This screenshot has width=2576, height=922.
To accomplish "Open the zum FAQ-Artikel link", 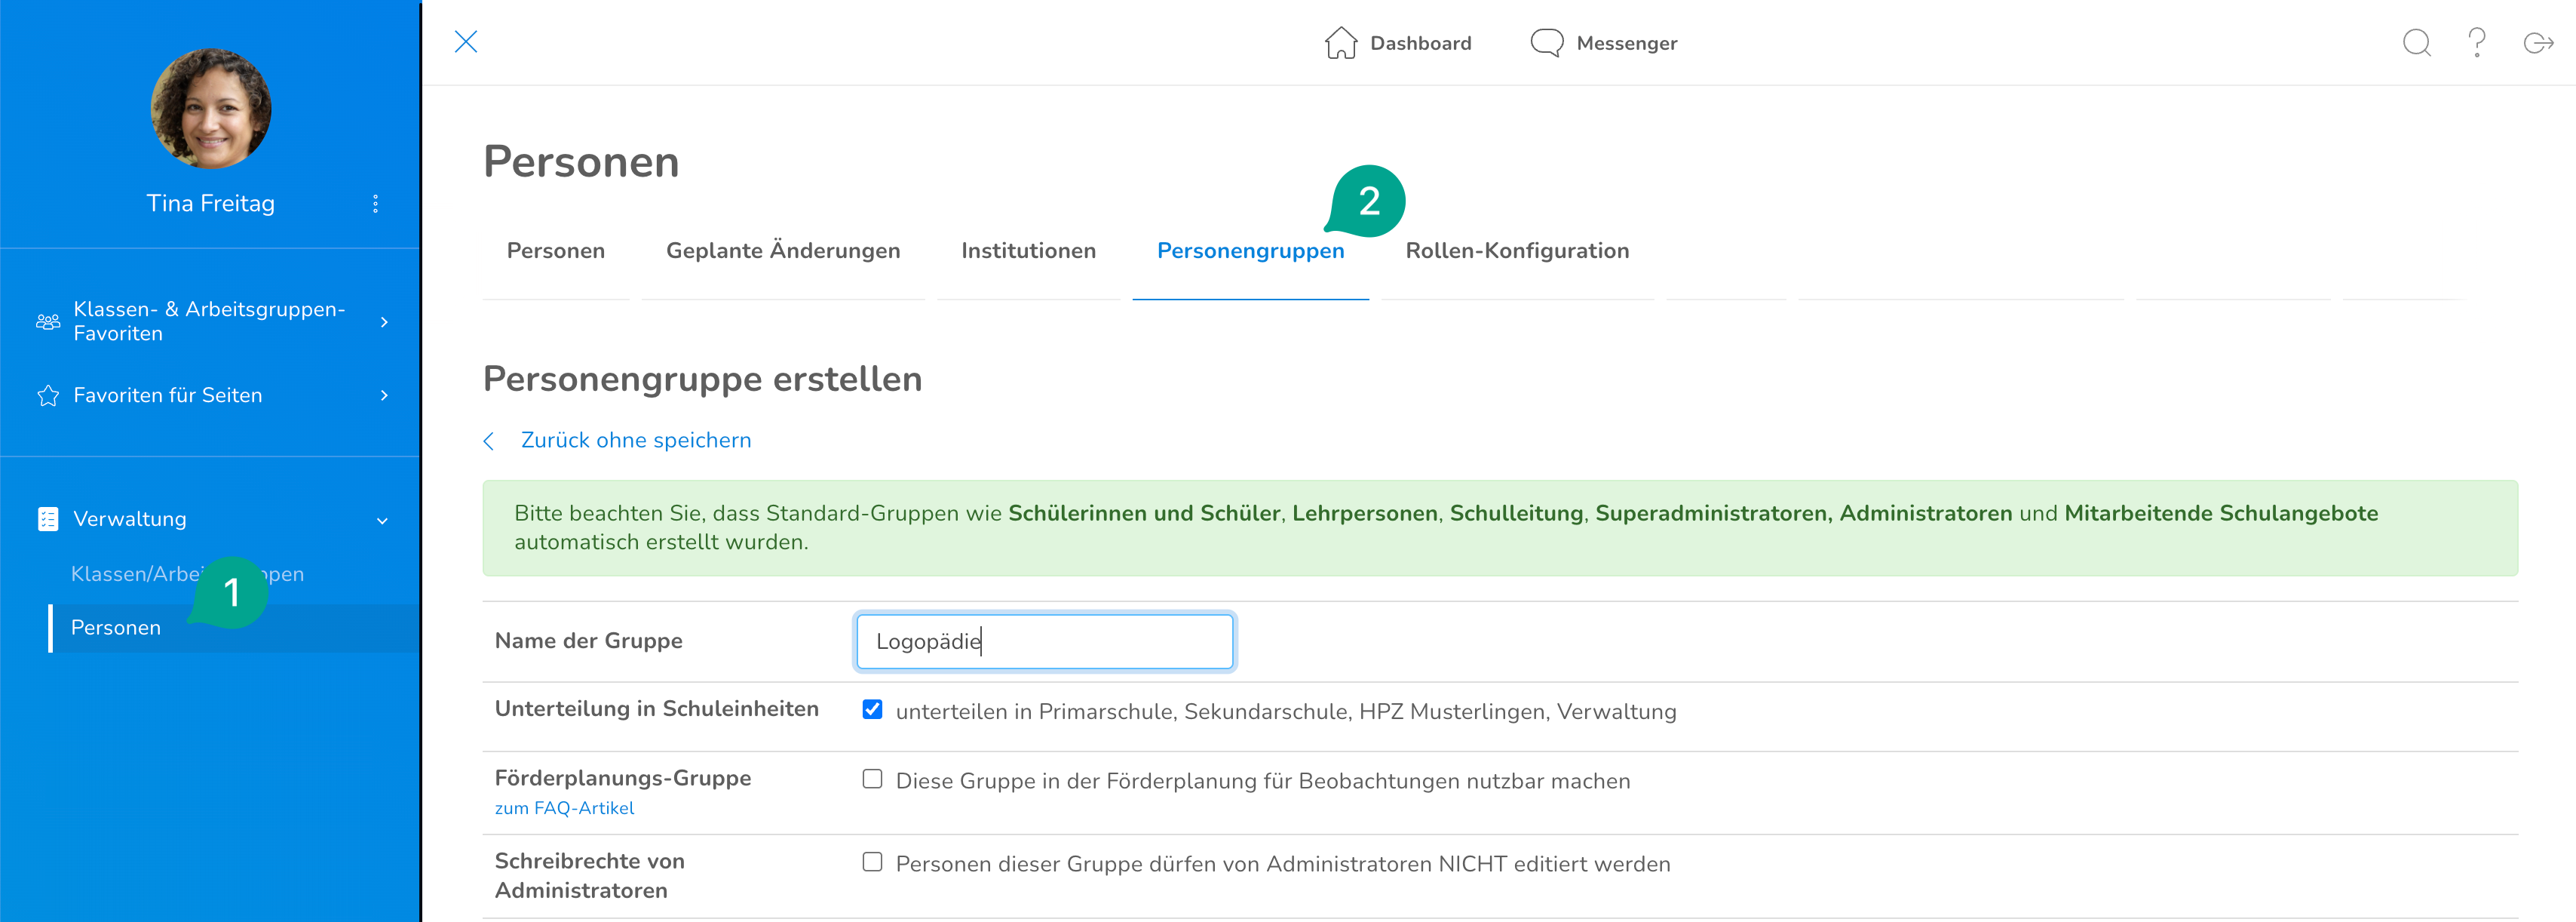I will click(564, 808).
